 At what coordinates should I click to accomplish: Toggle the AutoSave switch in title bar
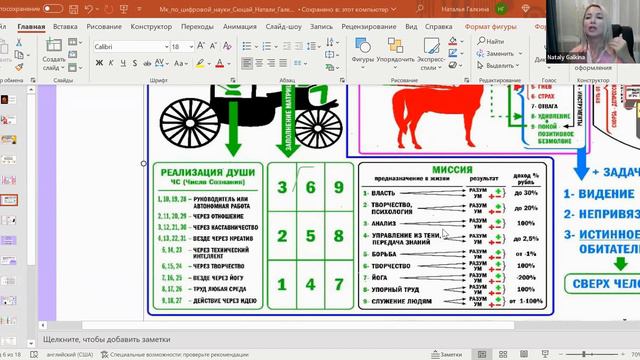pos(53,9)
